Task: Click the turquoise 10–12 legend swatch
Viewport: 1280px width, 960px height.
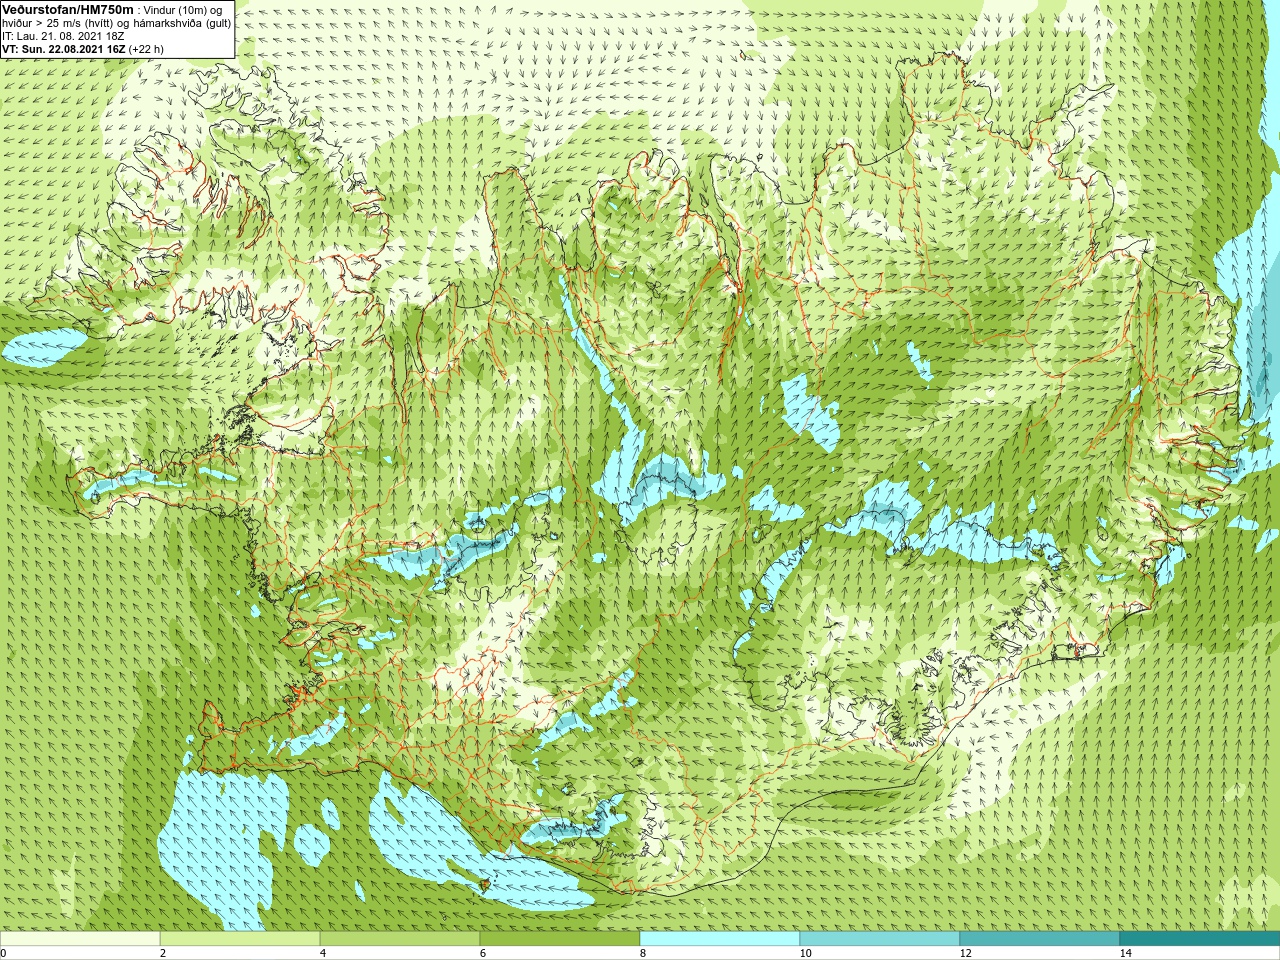Action: tap(880, 939)
